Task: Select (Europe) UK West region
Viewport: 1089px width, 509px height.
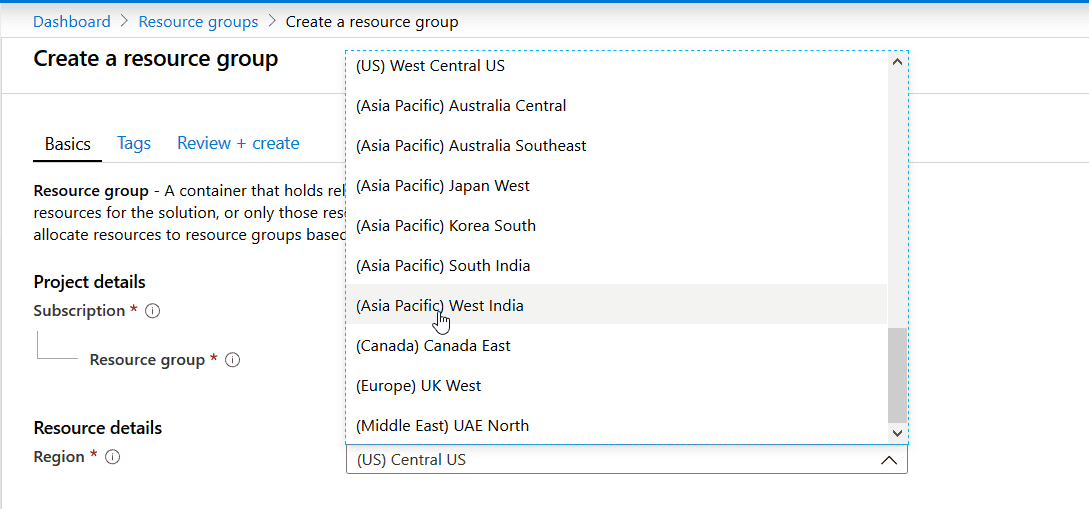Action: point(616,385)
